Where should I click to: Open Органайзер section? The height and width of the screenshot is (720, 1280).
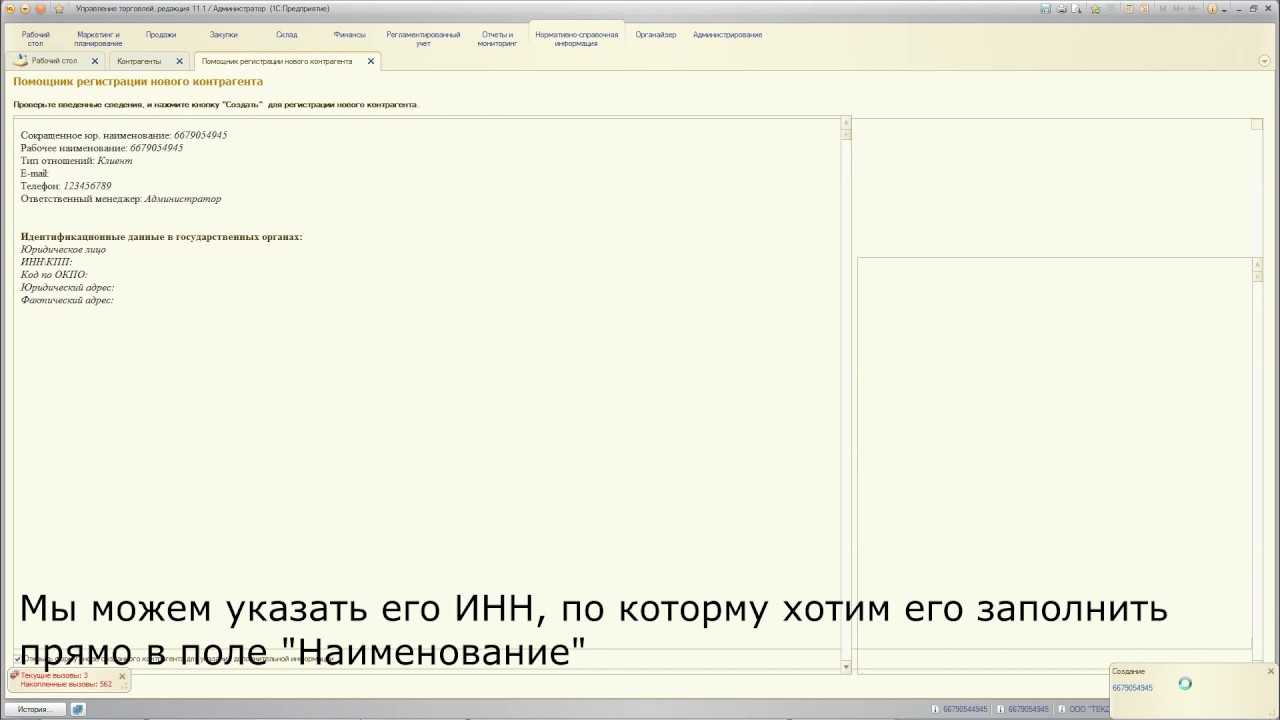(x=656, y=35)
